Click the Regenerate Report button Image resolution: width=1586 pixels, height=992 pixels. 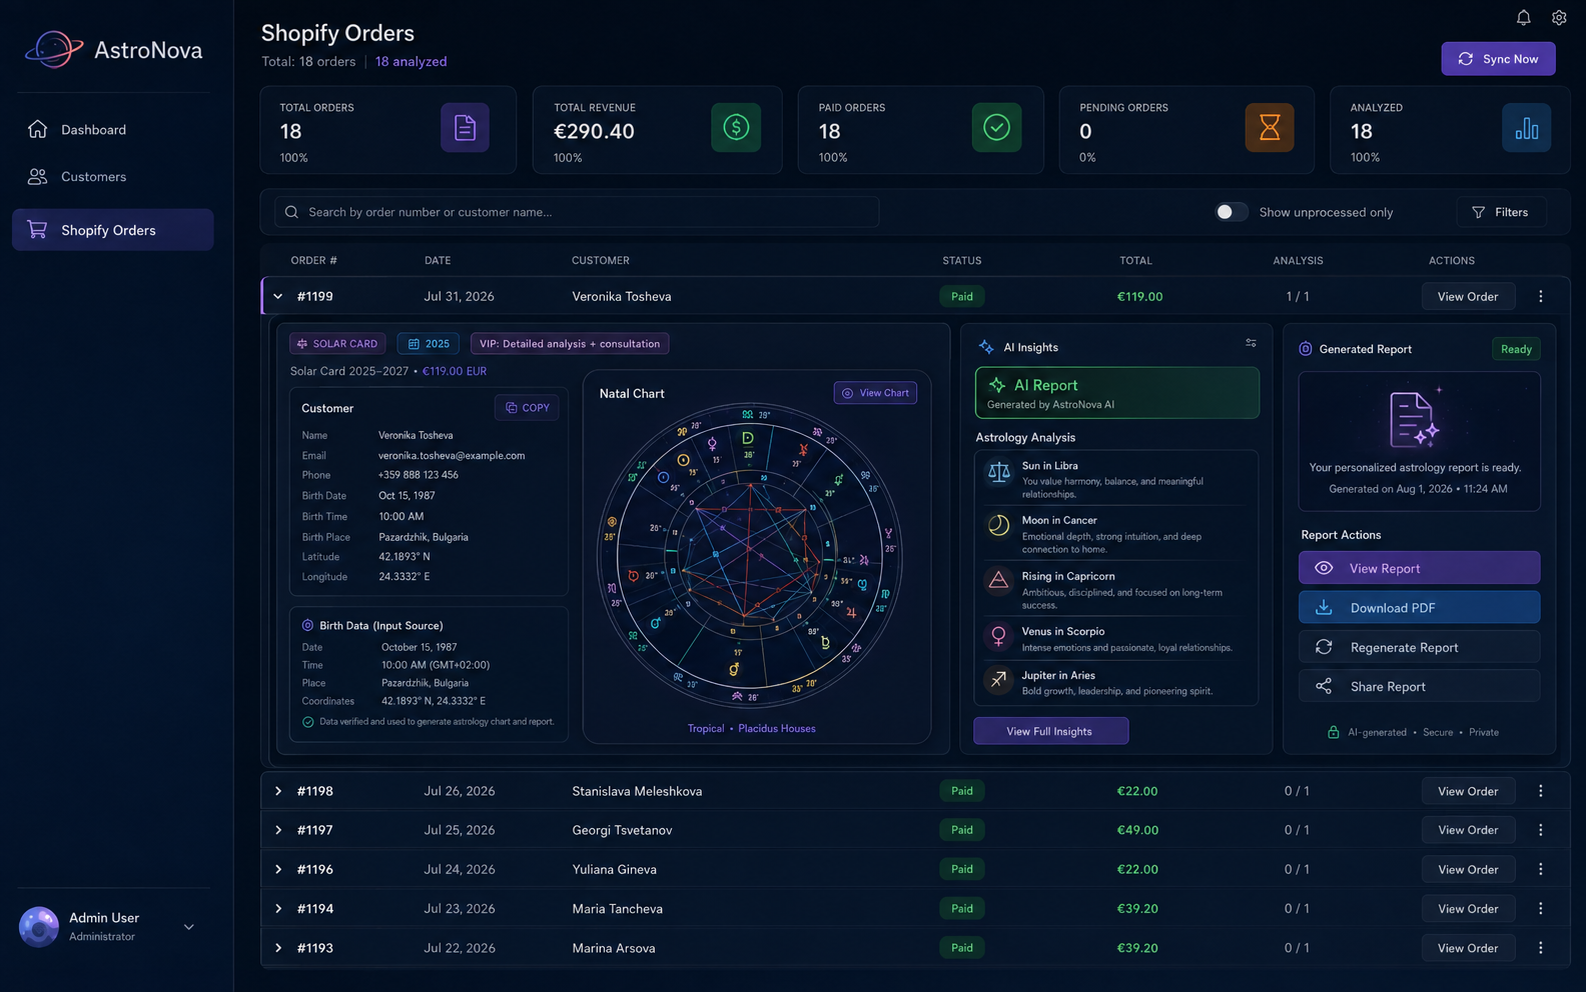[x=1419, y=647]
